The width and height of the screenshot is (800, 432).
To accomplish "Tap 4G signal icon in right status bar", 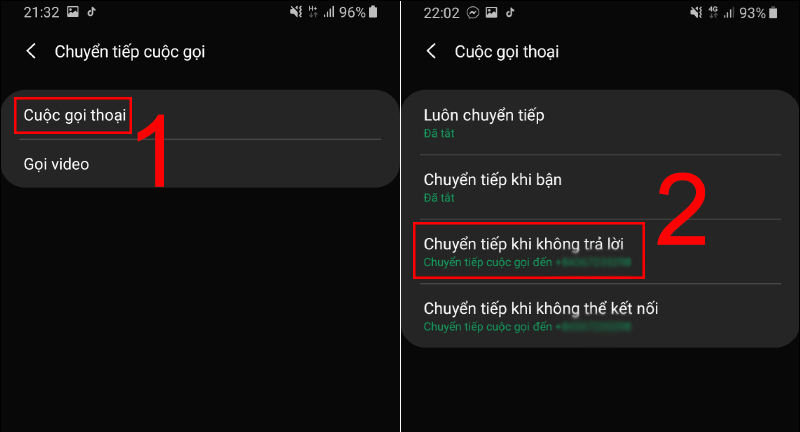I will click(x=713, y=12).
